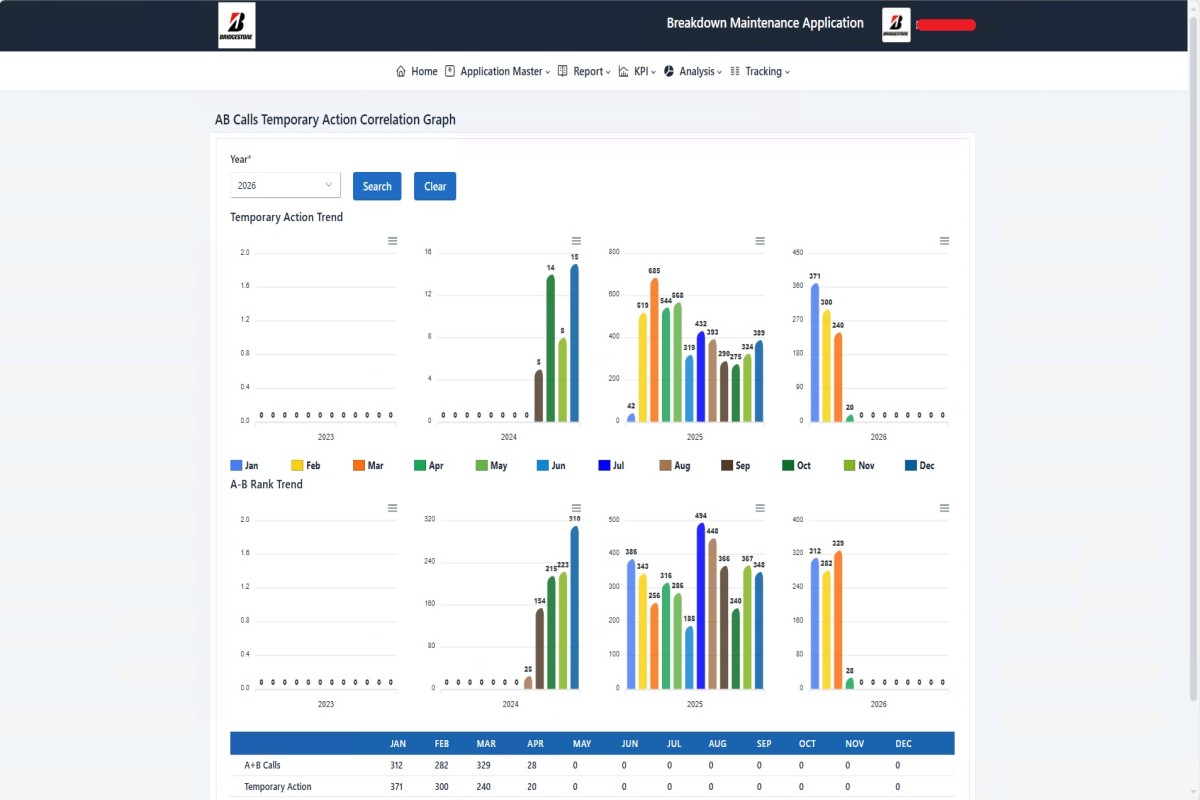
Task: Open hamburger menu of 2025 Temporary Action chart
Action: click(760, 241)
